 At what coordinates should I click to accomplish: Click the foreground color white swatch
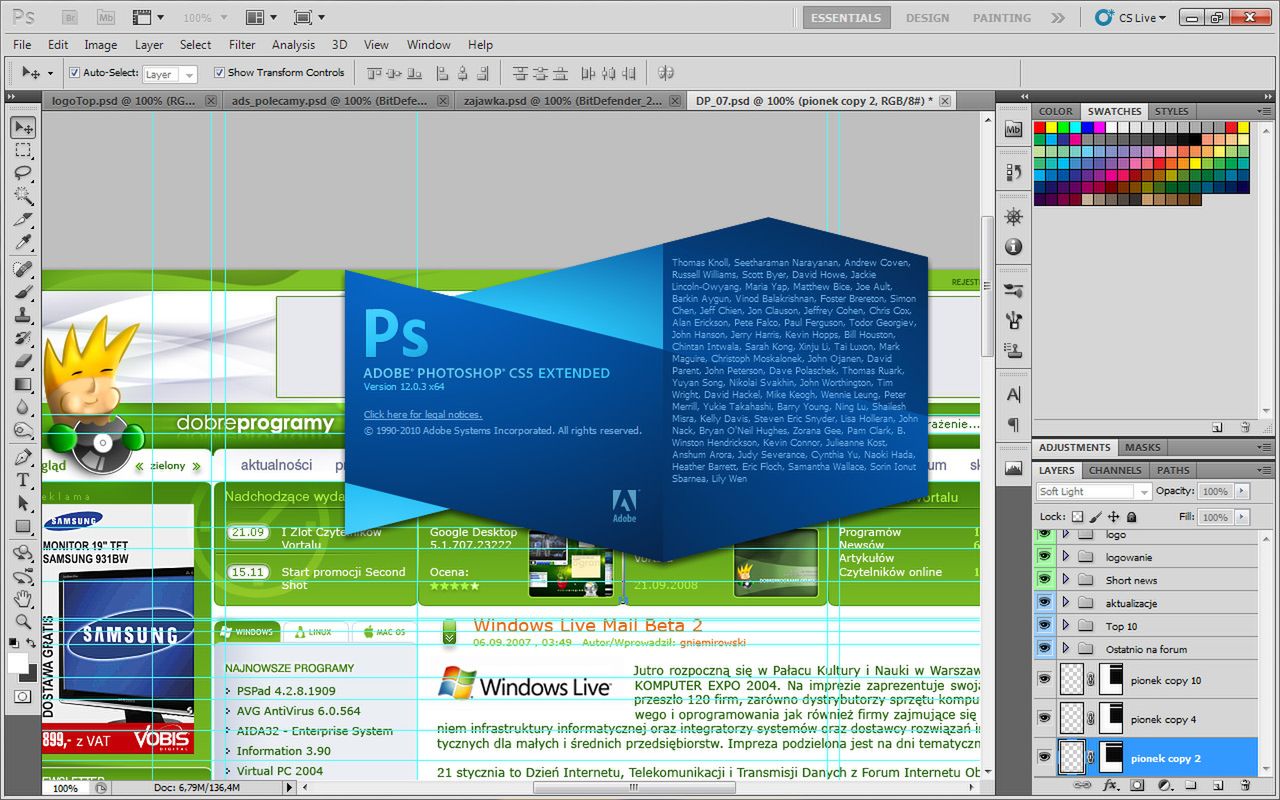tap(17, 661)
